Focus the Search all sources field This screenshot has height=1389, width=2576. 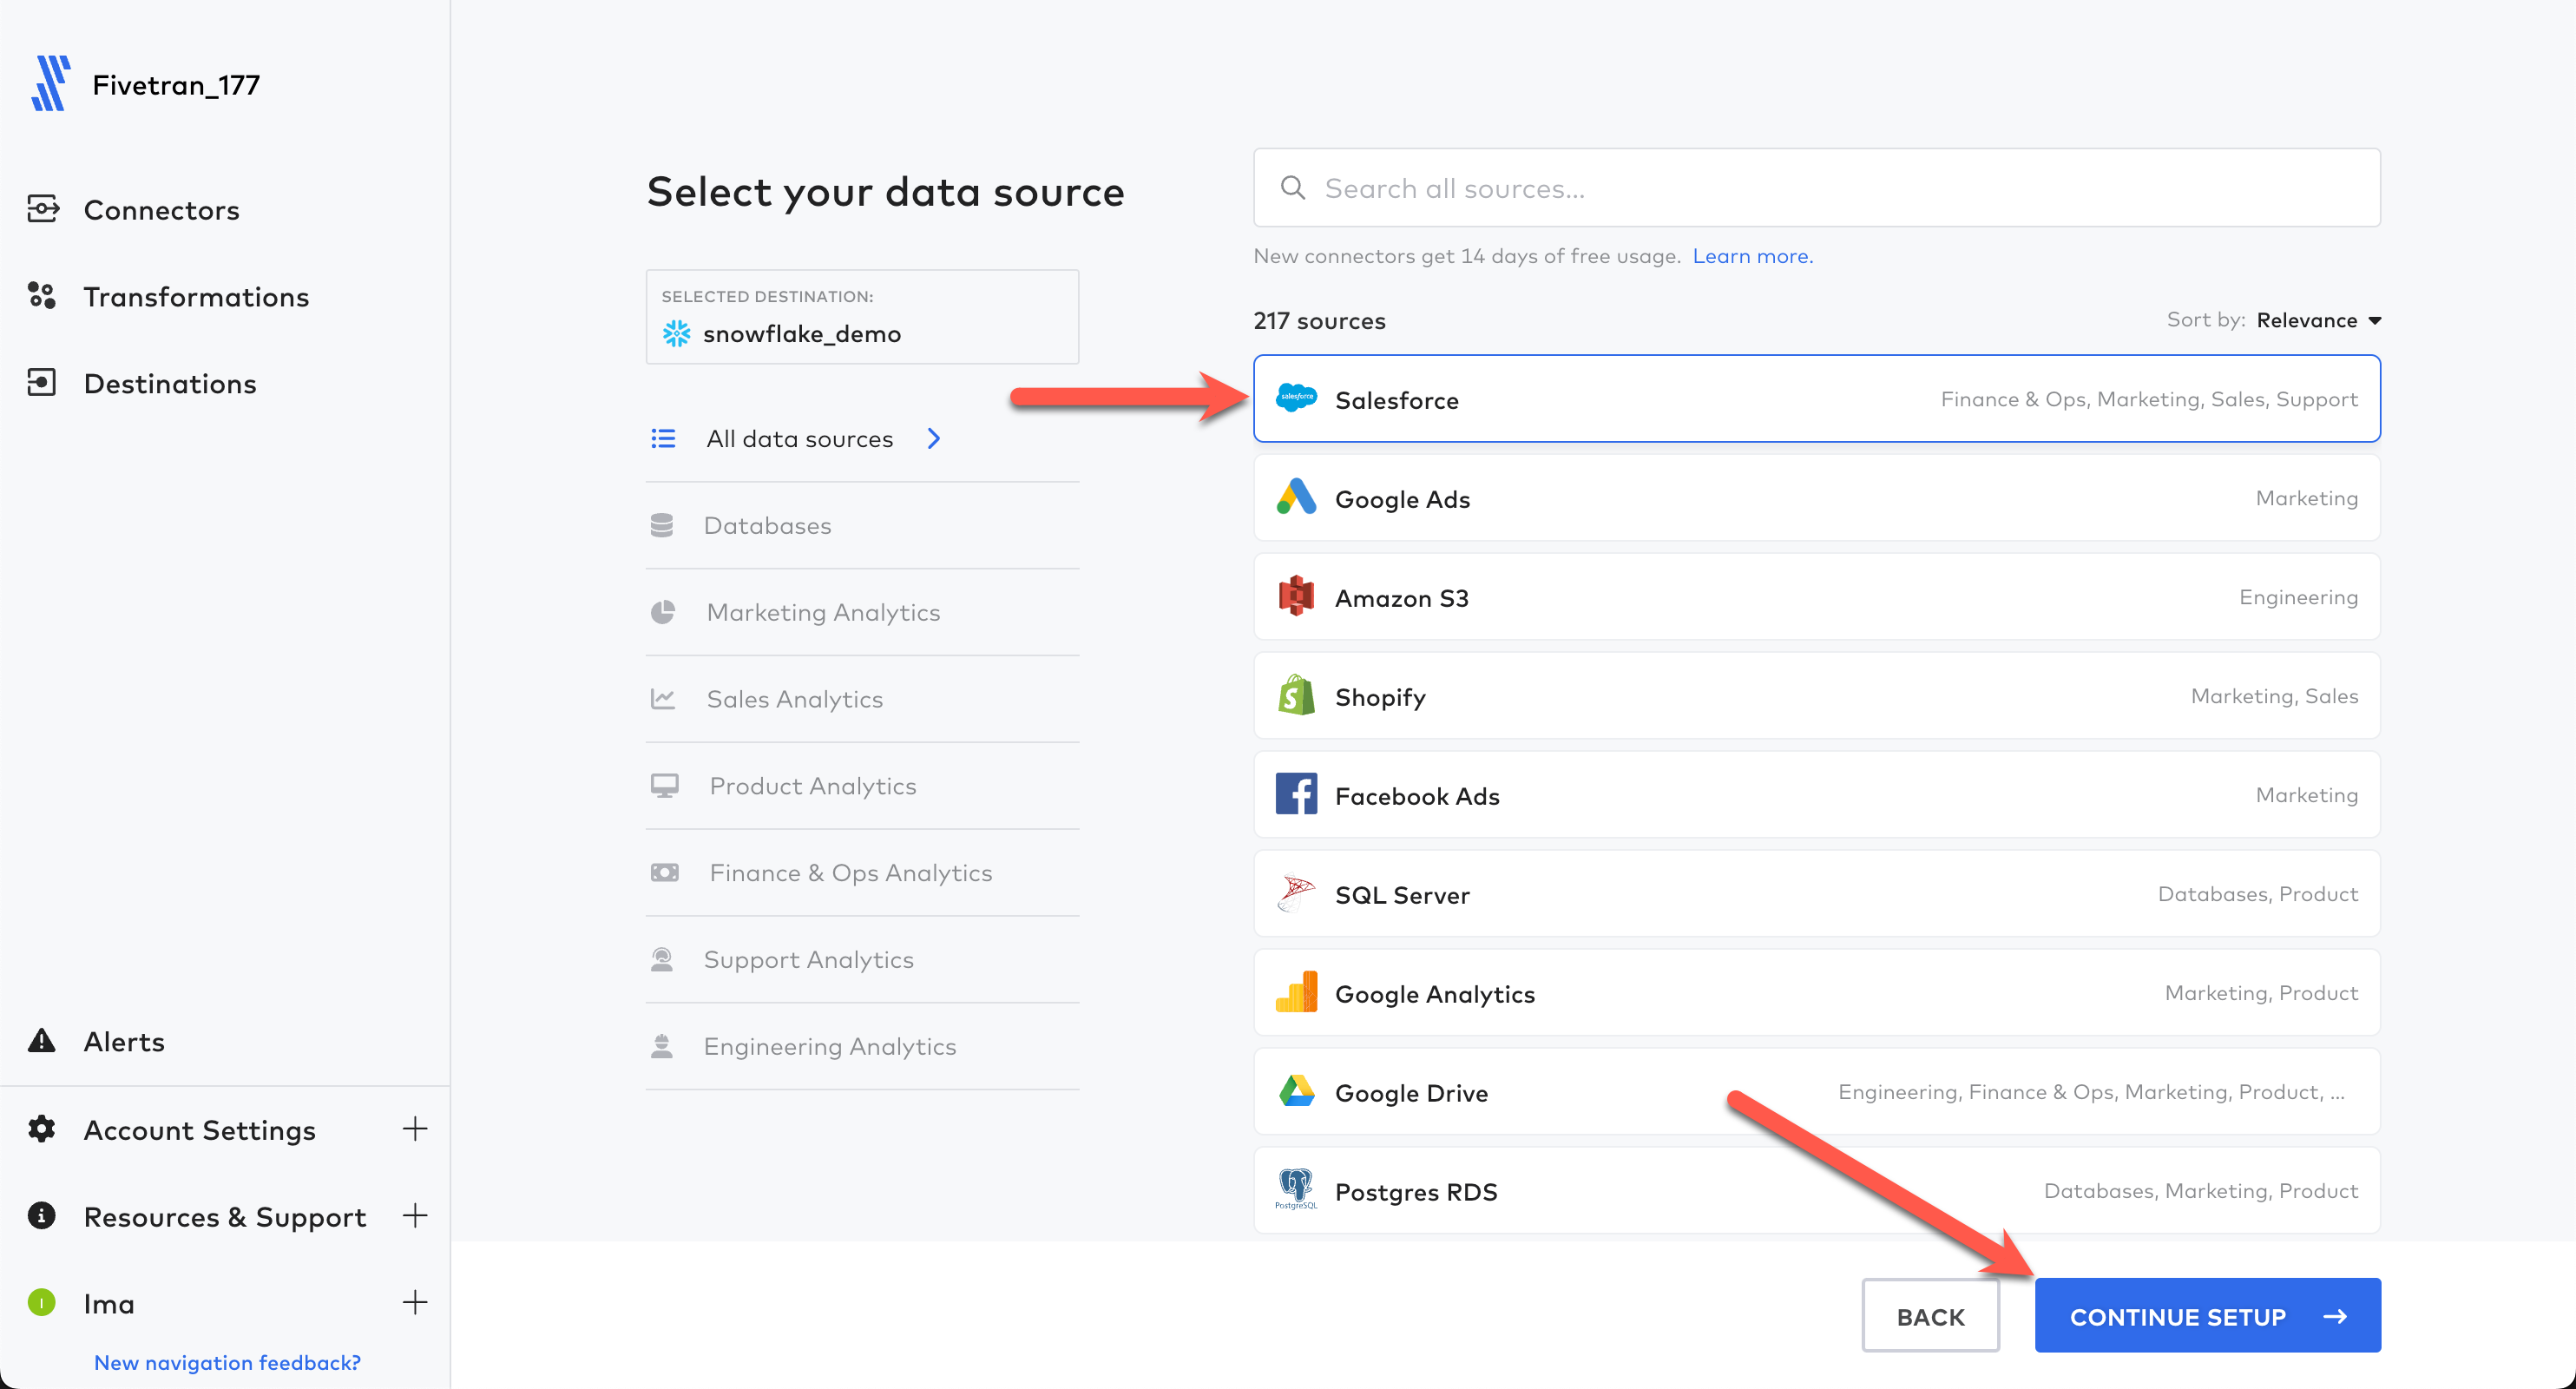click(1816, 188)
